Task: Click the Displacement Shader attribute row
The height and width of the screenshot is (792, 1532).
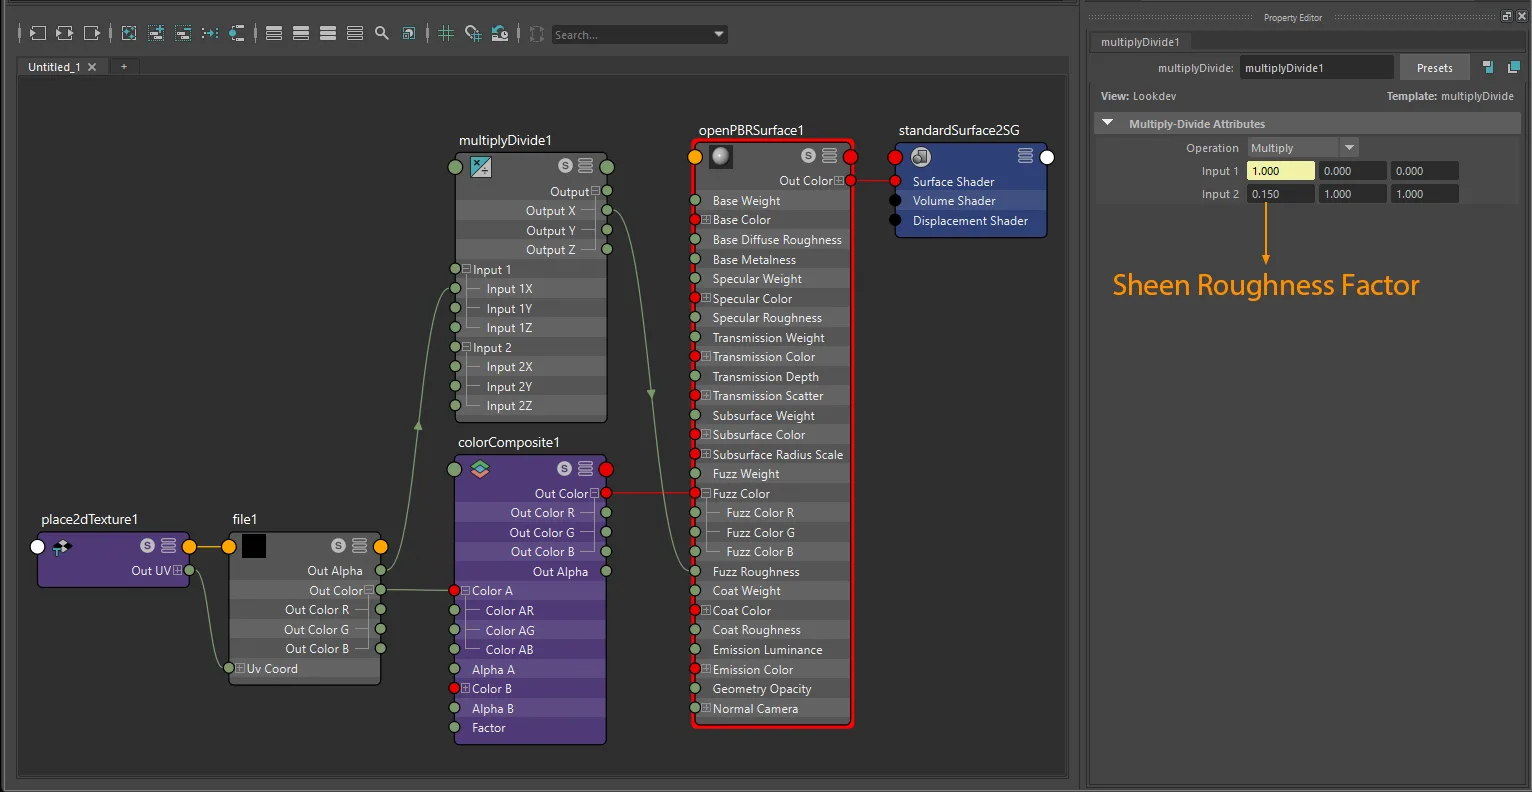Action: point(970,220)
